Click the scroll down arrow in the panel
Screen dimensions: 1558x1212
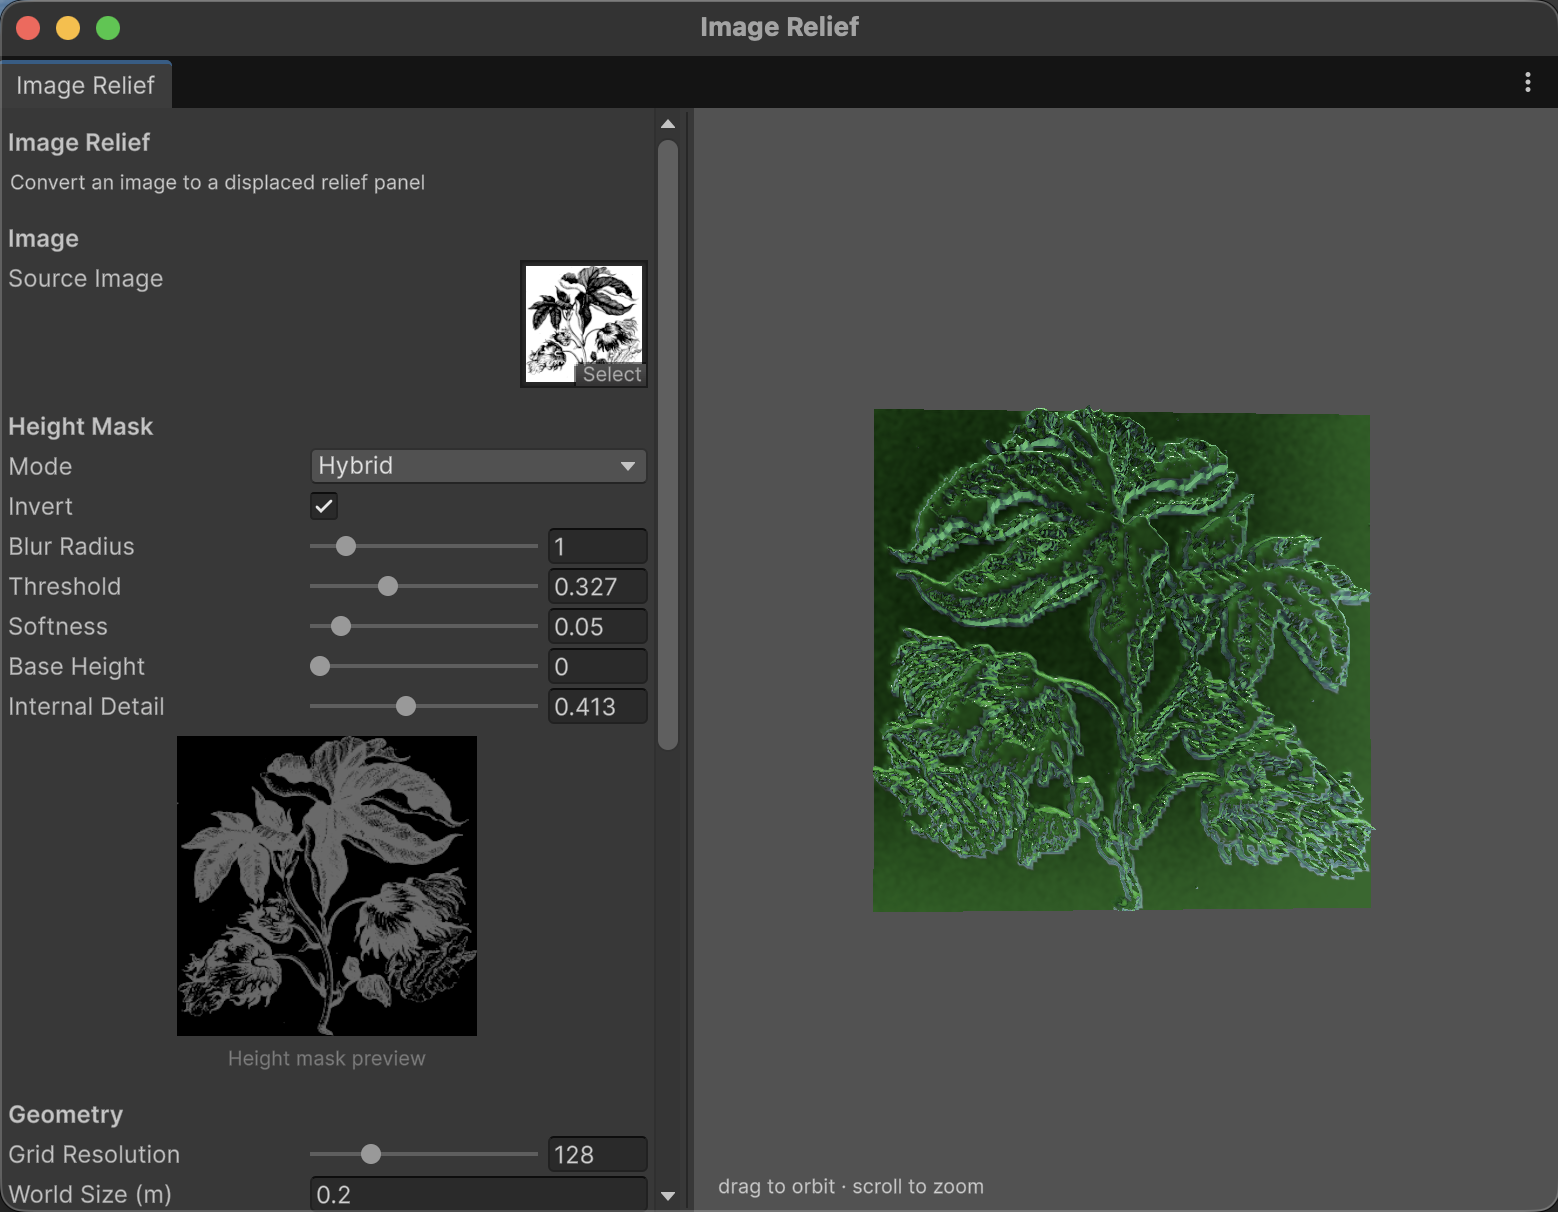point(668,1195)
